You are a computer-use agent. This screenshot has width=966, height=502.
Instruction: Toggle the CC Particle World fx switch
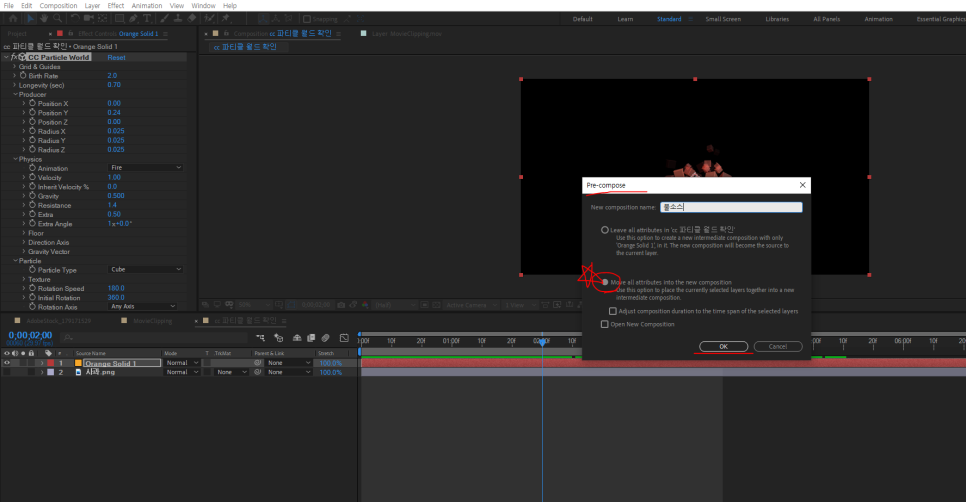[14, 57]
